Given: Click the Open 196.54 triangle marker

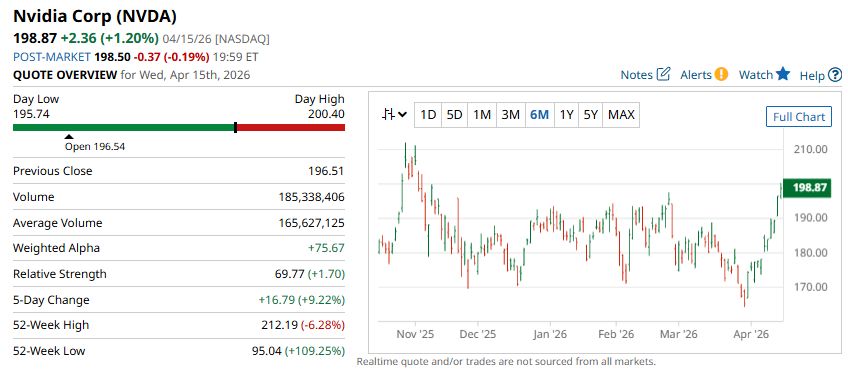Looking at the screenshot, I should point(69,137).
